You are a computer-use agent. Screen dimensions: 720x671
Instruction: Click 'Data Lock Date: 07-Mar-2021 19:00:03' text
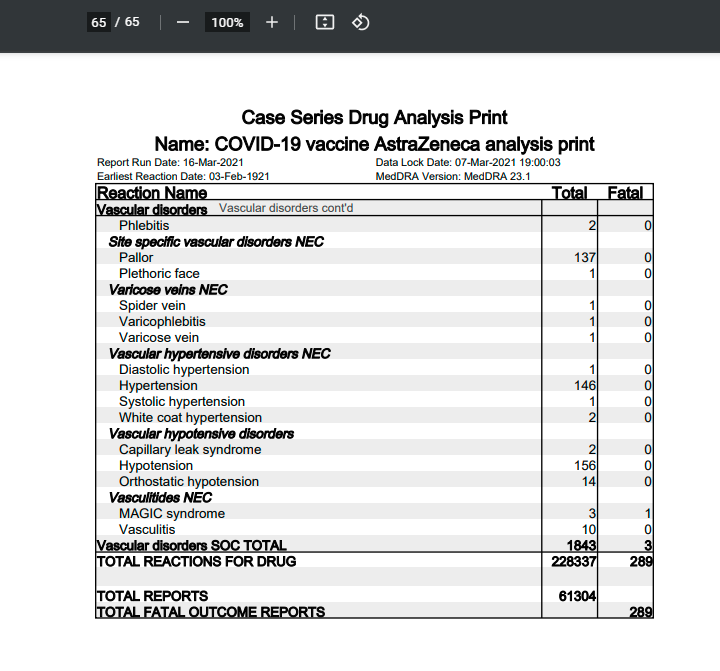[x=468, y=163]
